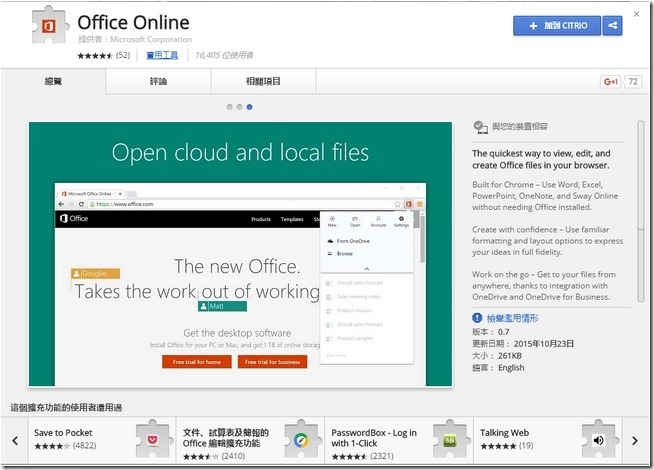Click the Settings gear in Office popup
This screenshot has width=654, height=470.
pyautogui.click(x=401, y=221)
